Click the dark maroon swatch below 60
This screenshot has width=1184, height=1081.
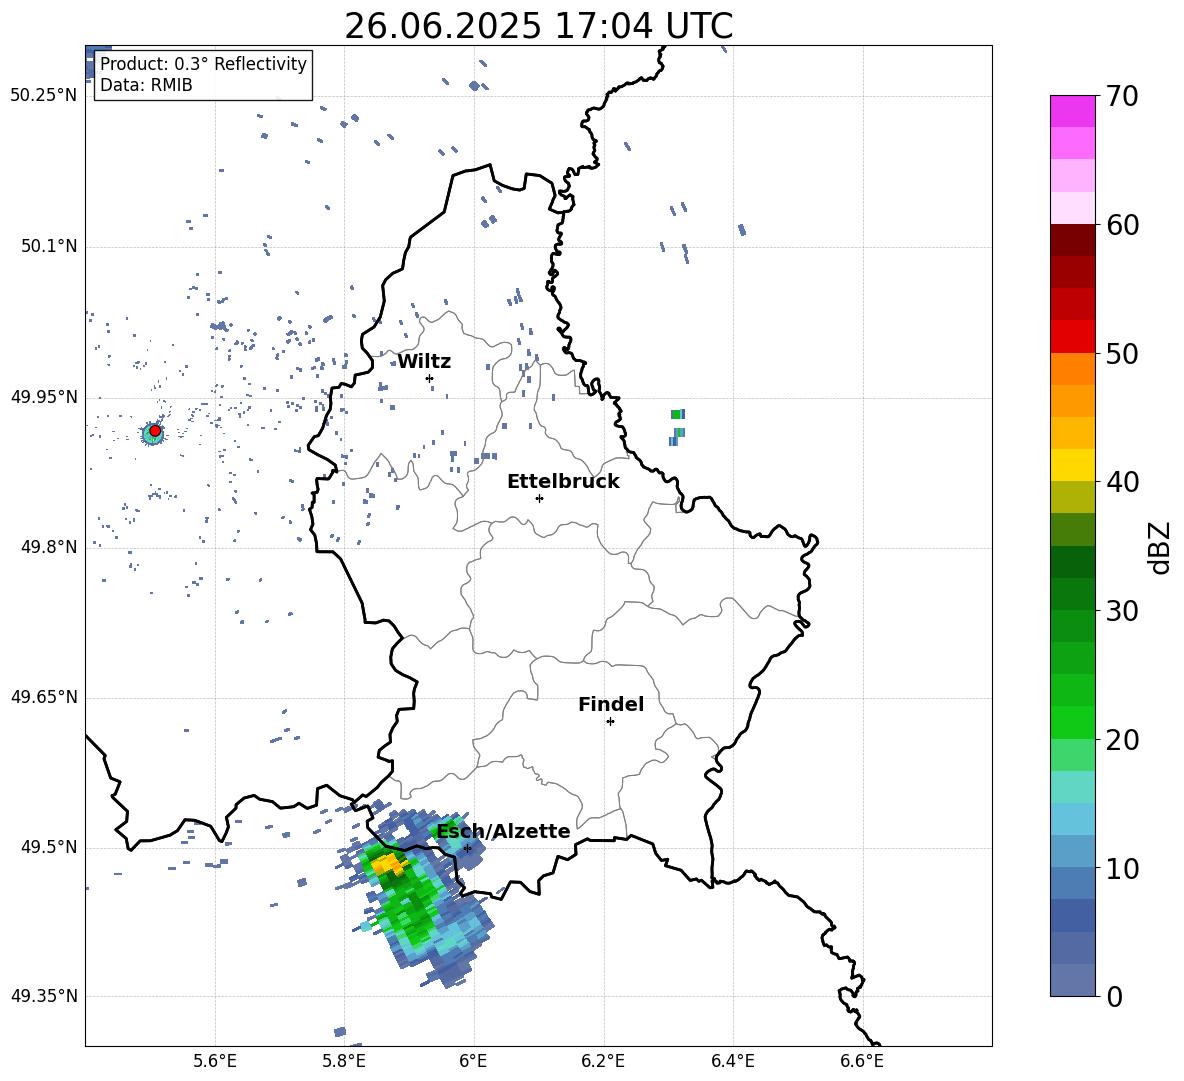(x=1072, y=240)
